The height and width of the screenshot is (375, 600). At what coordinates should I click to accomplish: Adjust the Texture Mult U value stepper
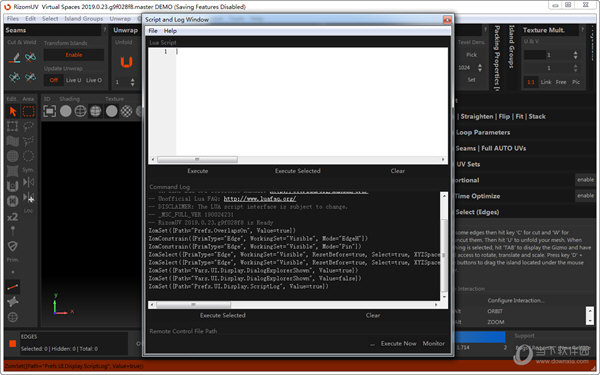click(x=576, y=55)
